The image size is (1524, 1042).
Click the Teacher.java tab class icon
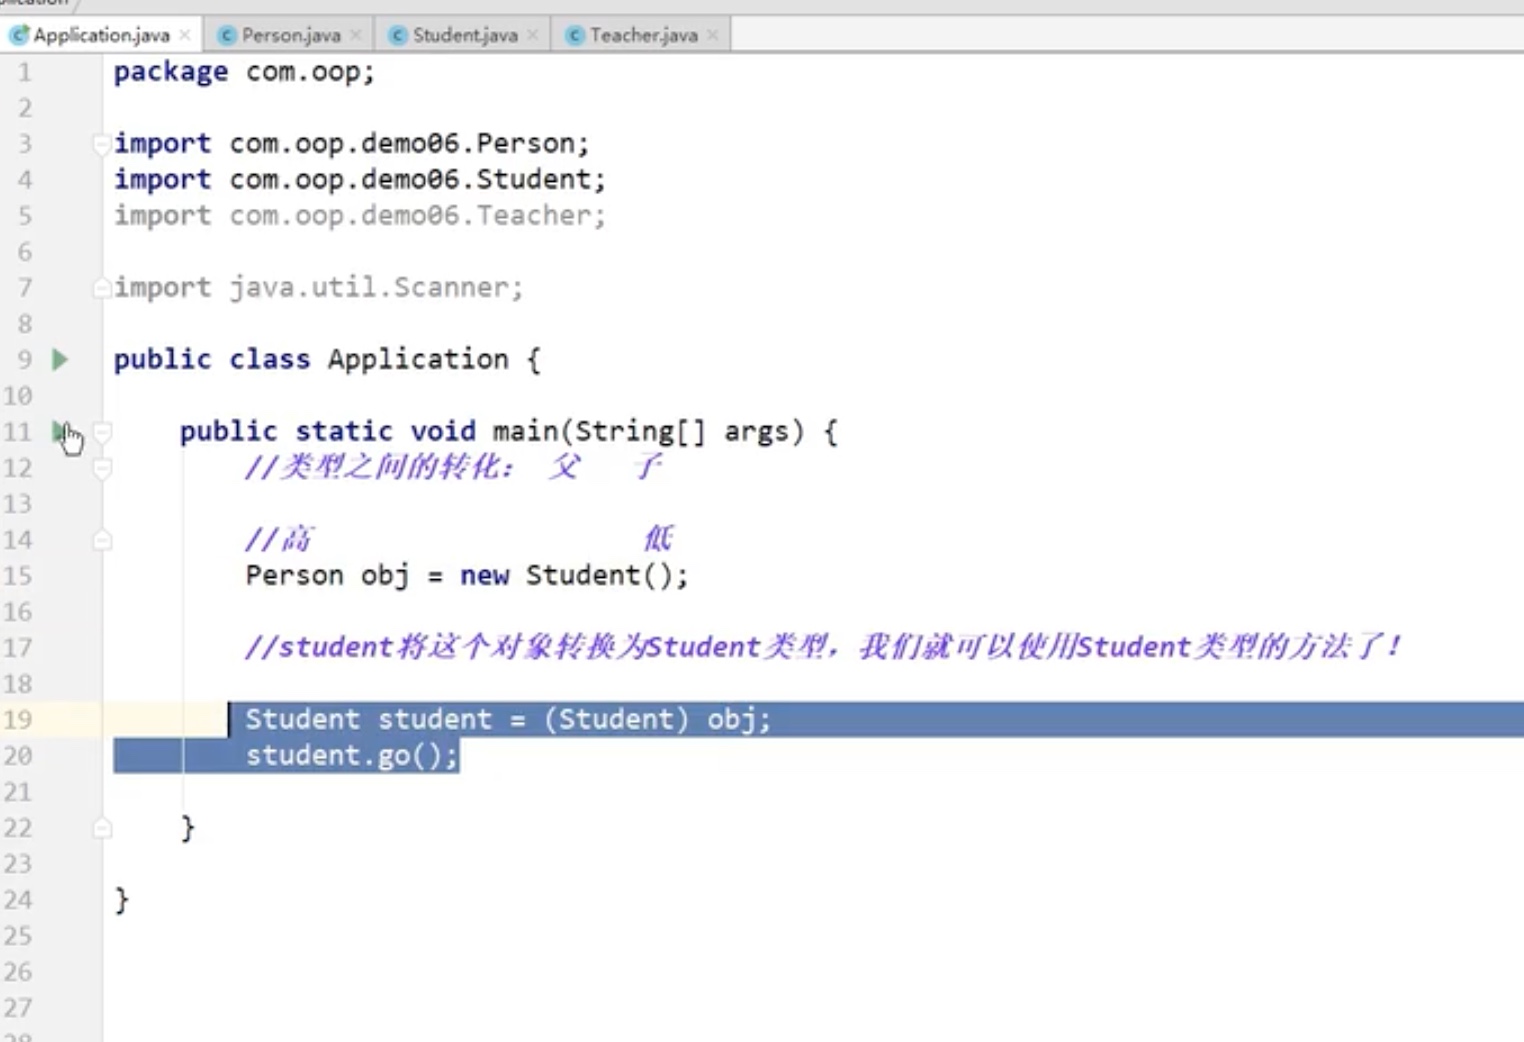click(x=575, y=35)
